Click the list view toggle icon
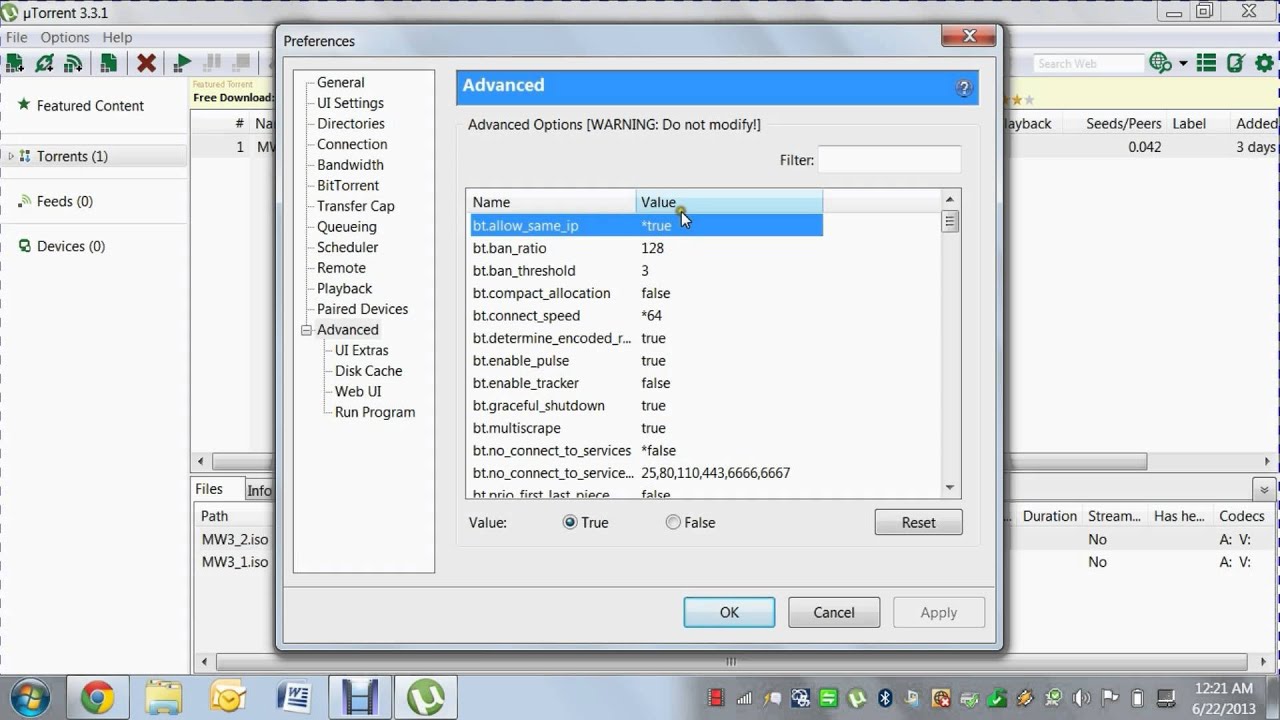 1207,63
